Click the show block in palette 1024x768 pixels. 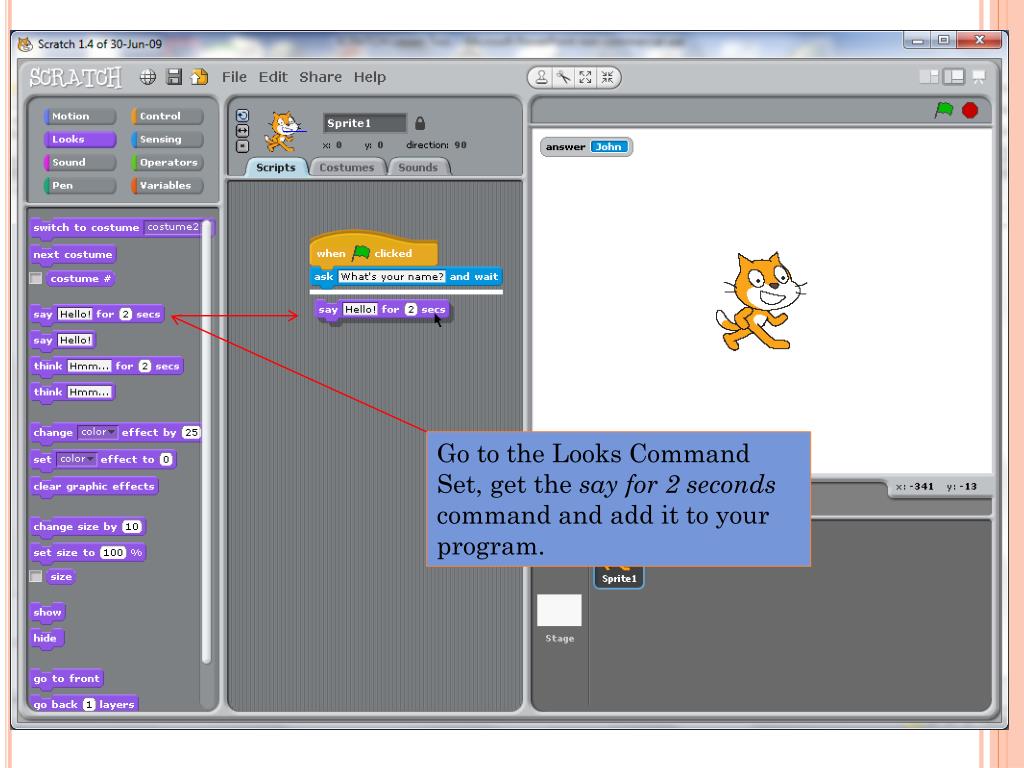(x=48, y=613)
